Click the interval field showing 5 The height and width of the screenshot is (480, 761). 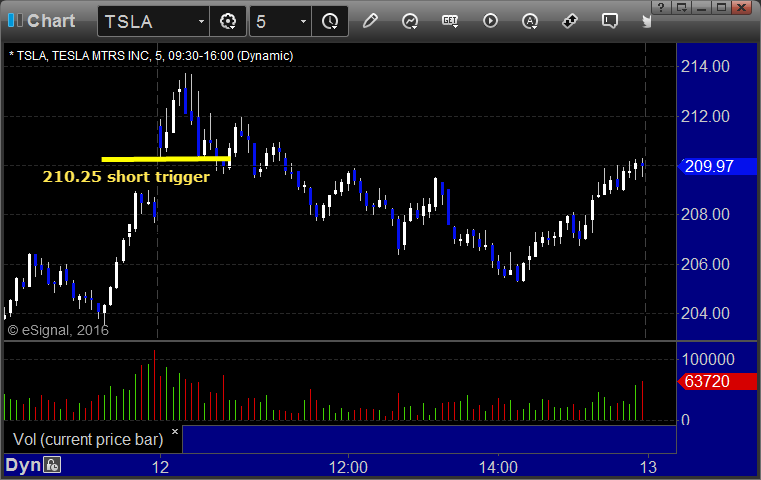click(281, 21)
